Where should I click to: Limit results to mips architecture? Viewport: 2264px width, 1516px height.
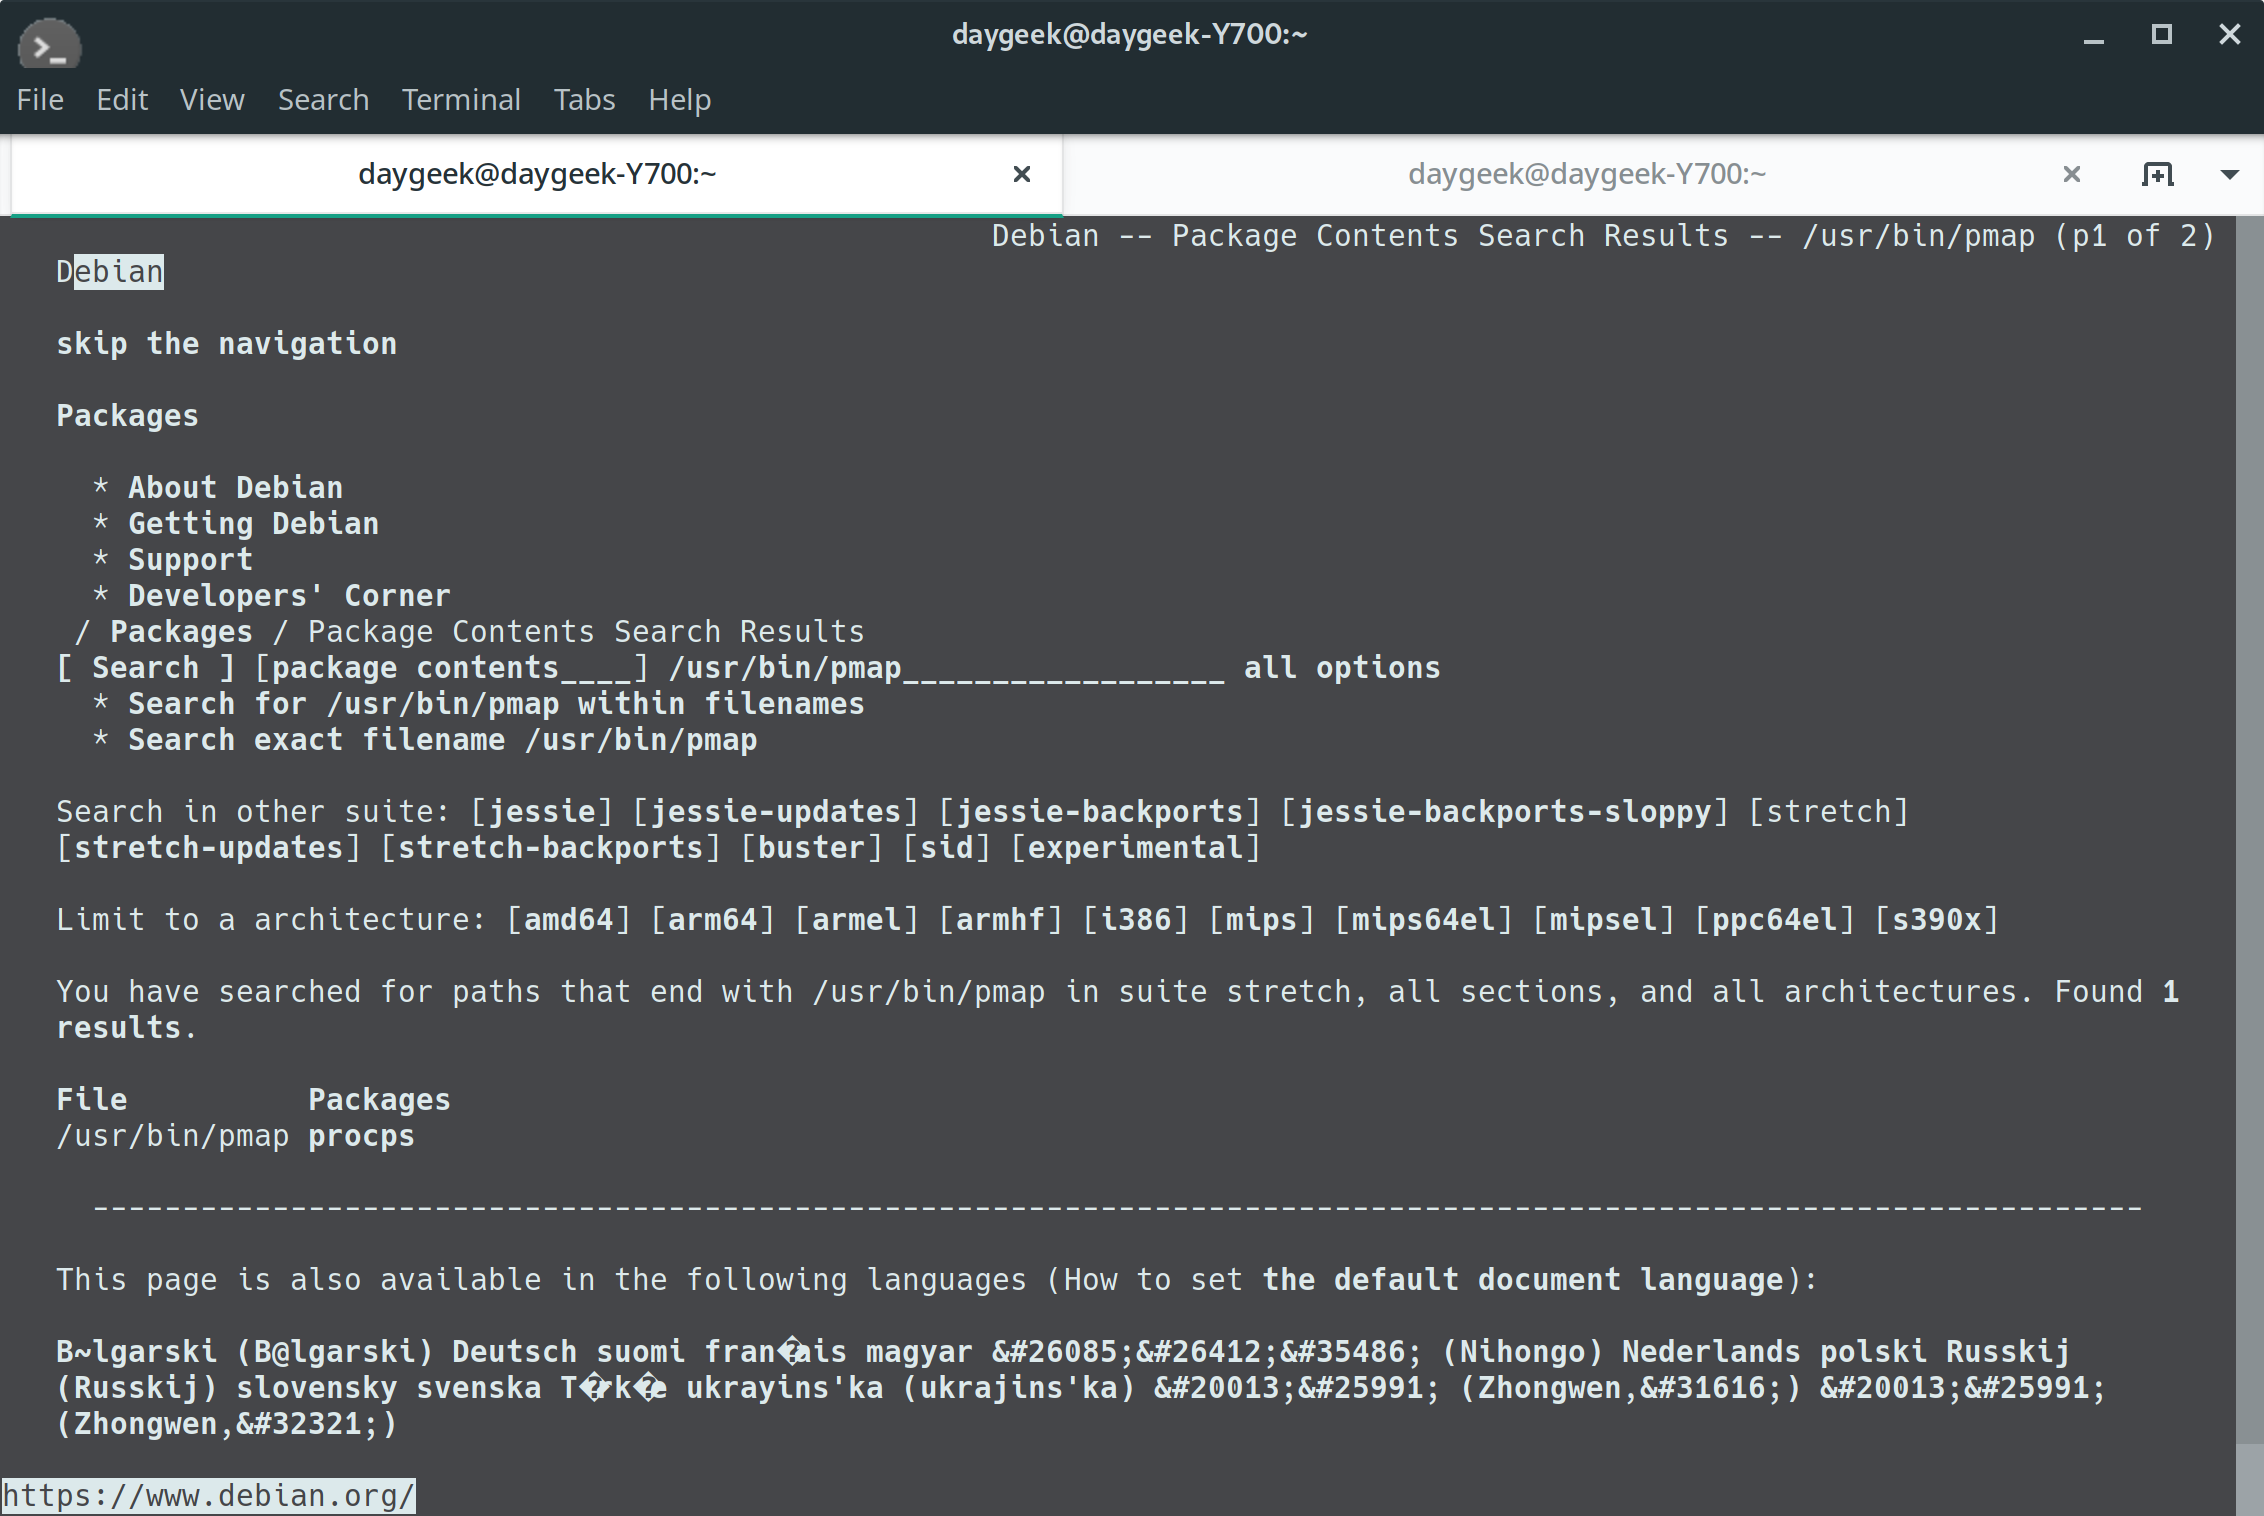[1261, 920]
